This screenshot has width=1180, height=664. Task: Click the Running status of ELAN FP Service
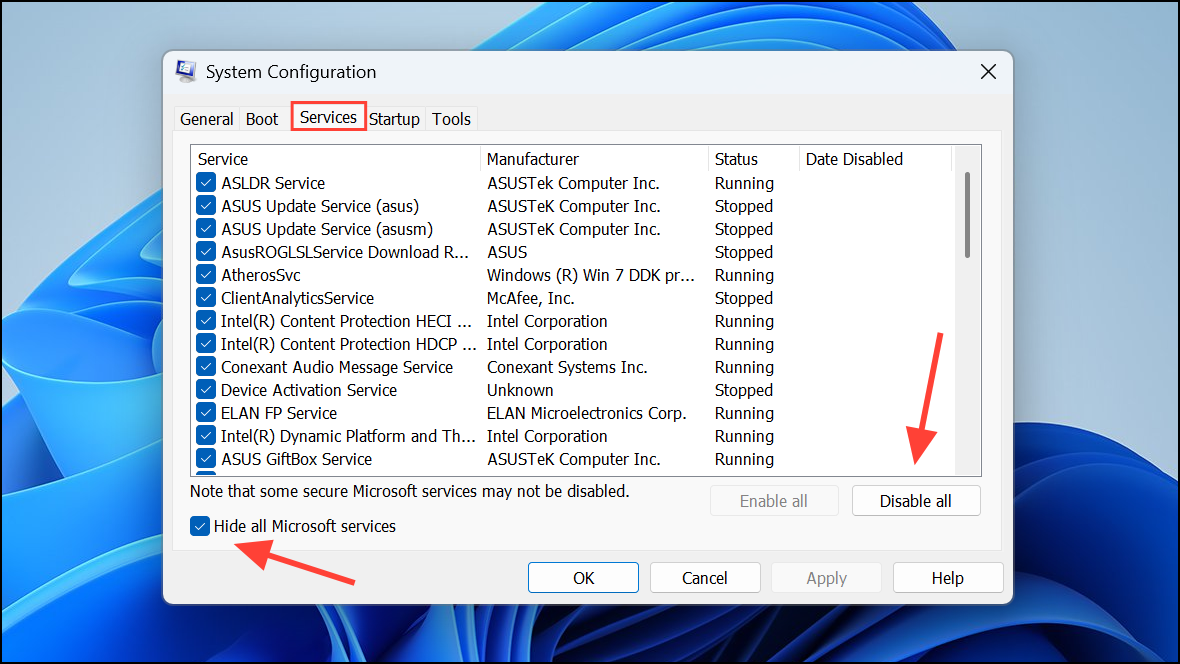pos(744,413)
